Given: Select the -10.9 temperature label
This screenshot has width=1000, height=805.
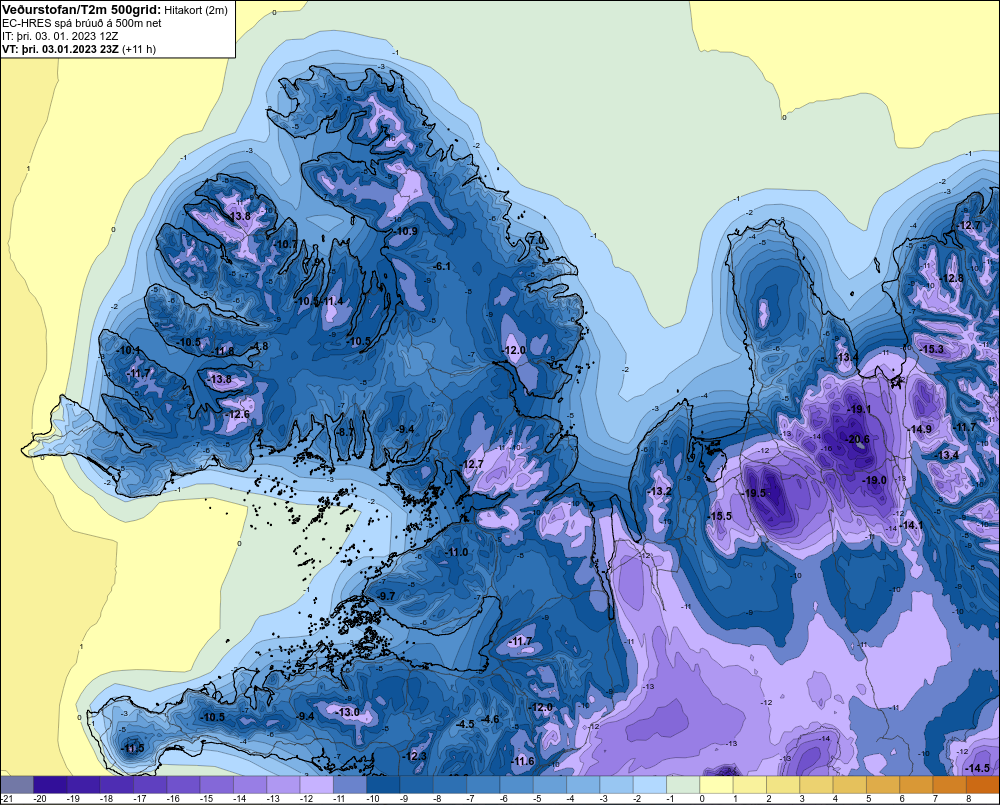Looking at the screenshot, I should coord(406,231).
